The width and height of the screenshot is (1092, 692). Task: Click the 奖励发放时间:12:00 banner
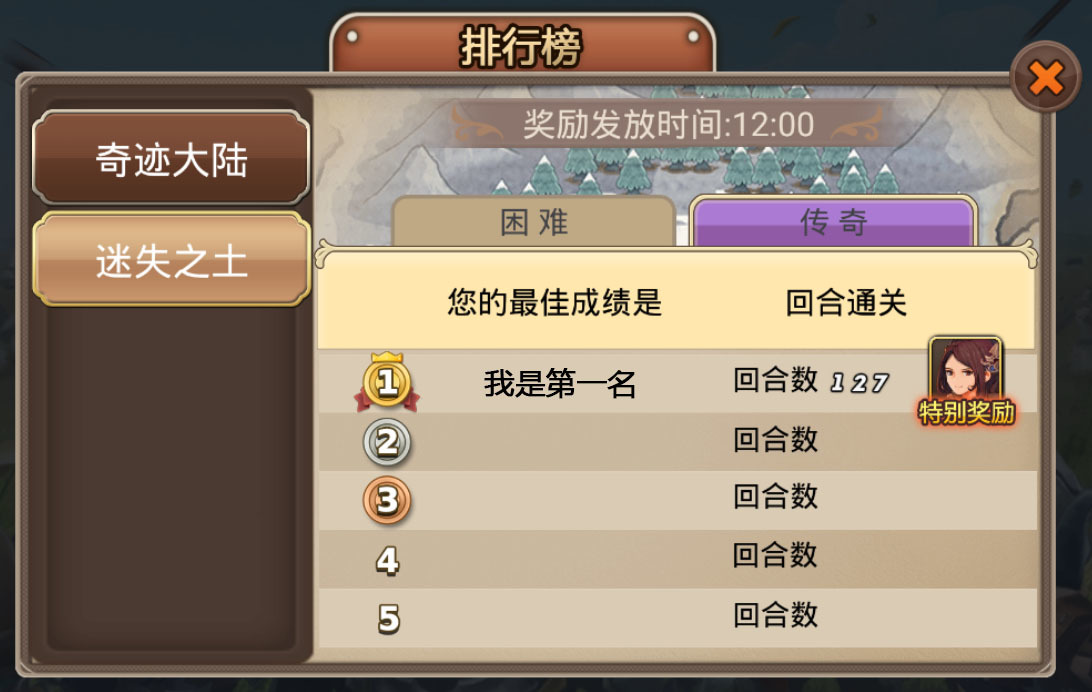(669, 125)
